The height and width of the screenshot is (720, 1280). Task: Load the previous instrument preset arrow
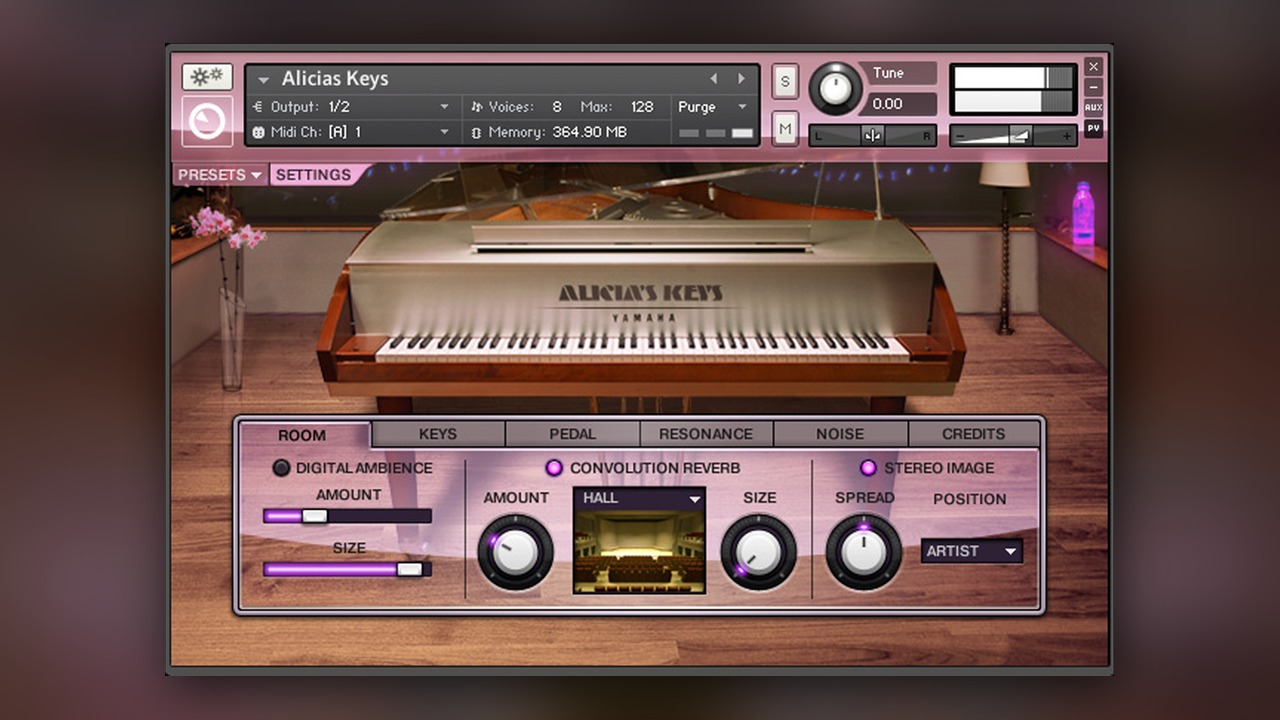pyautogui.click(x=714, y=79)
